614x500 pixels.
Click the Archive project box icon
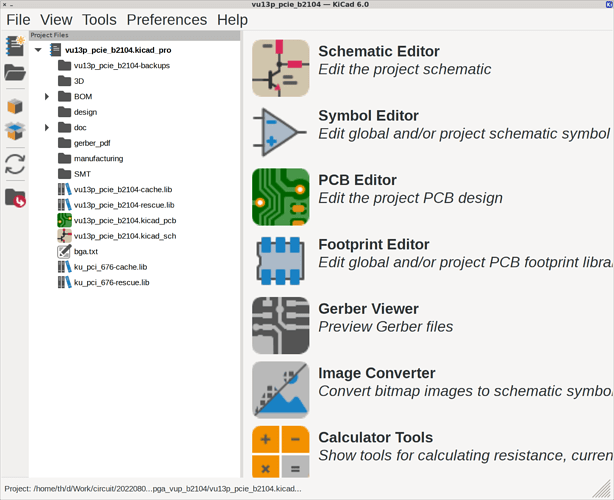click(x=15, y=106)
